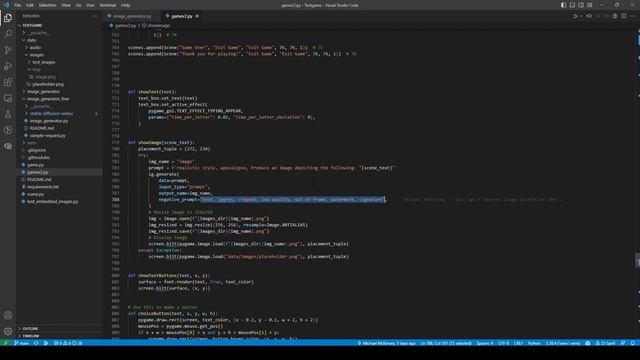
Task: Toggle the Primary Side Bar layout icon
Action: 564,5
